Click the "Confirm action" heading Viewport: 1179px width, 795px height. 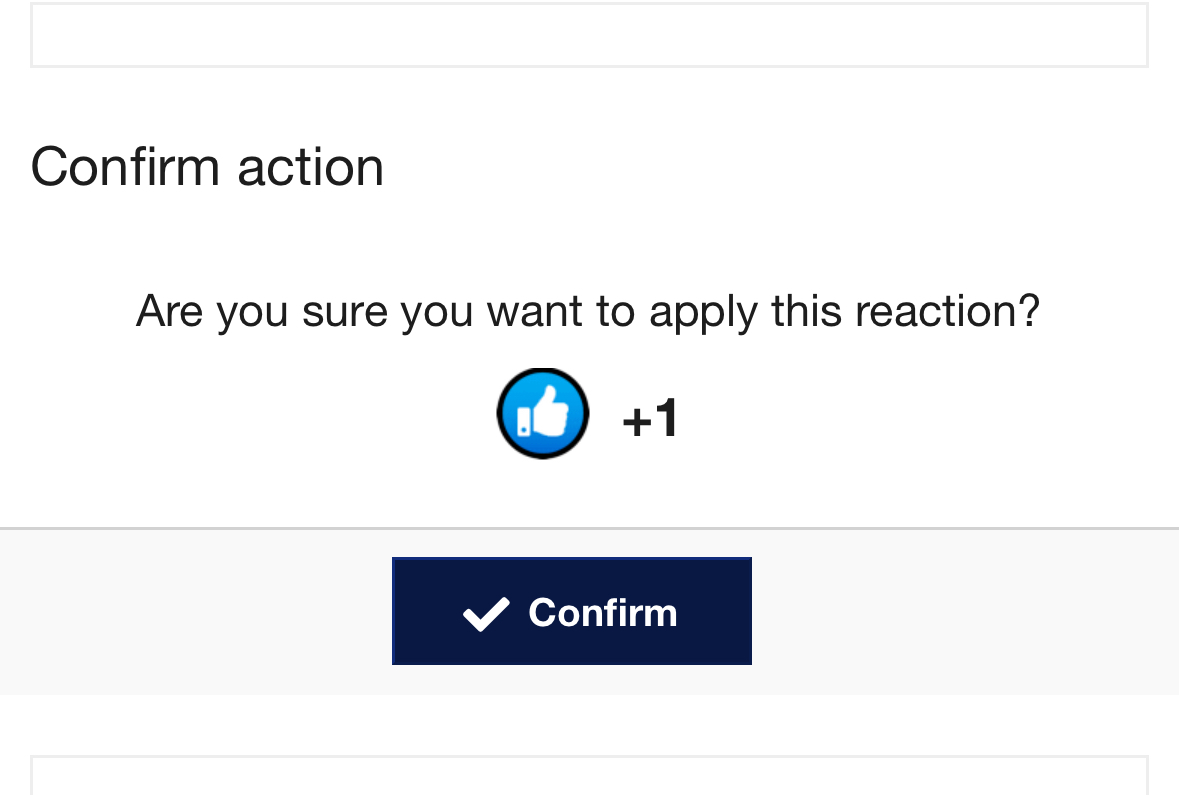pos(207,166)
